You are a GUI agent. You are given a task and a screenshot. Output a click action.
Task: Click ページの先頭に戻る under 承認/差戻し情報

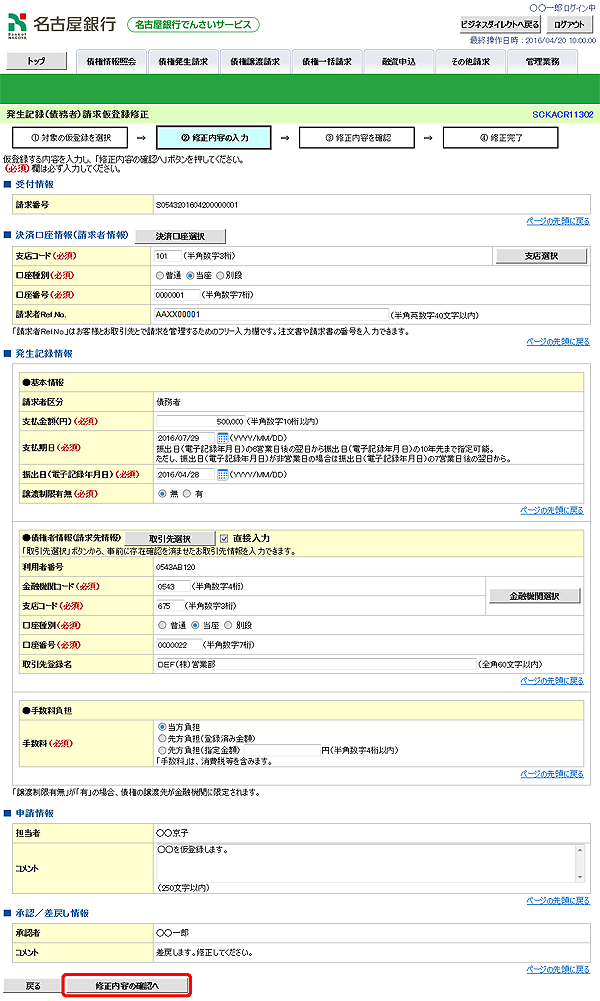tap(558, 969)
